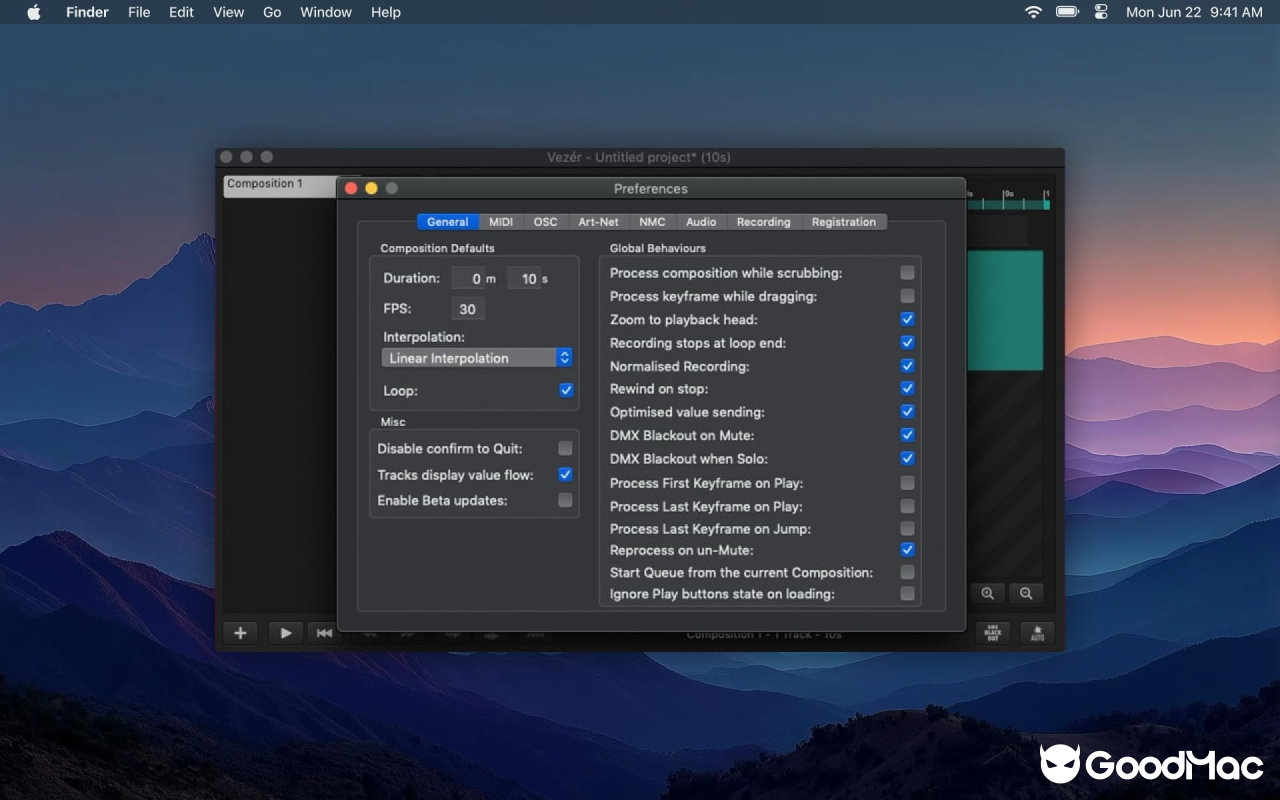The height and width of the screenshot is (800, 1280).
Task: Minimize Preferences with the yellow button
Action: click(x=371, y=188)
